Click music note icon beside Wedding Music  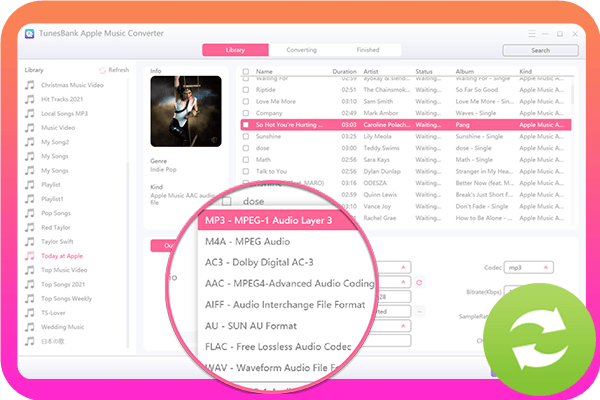point(29,327)
